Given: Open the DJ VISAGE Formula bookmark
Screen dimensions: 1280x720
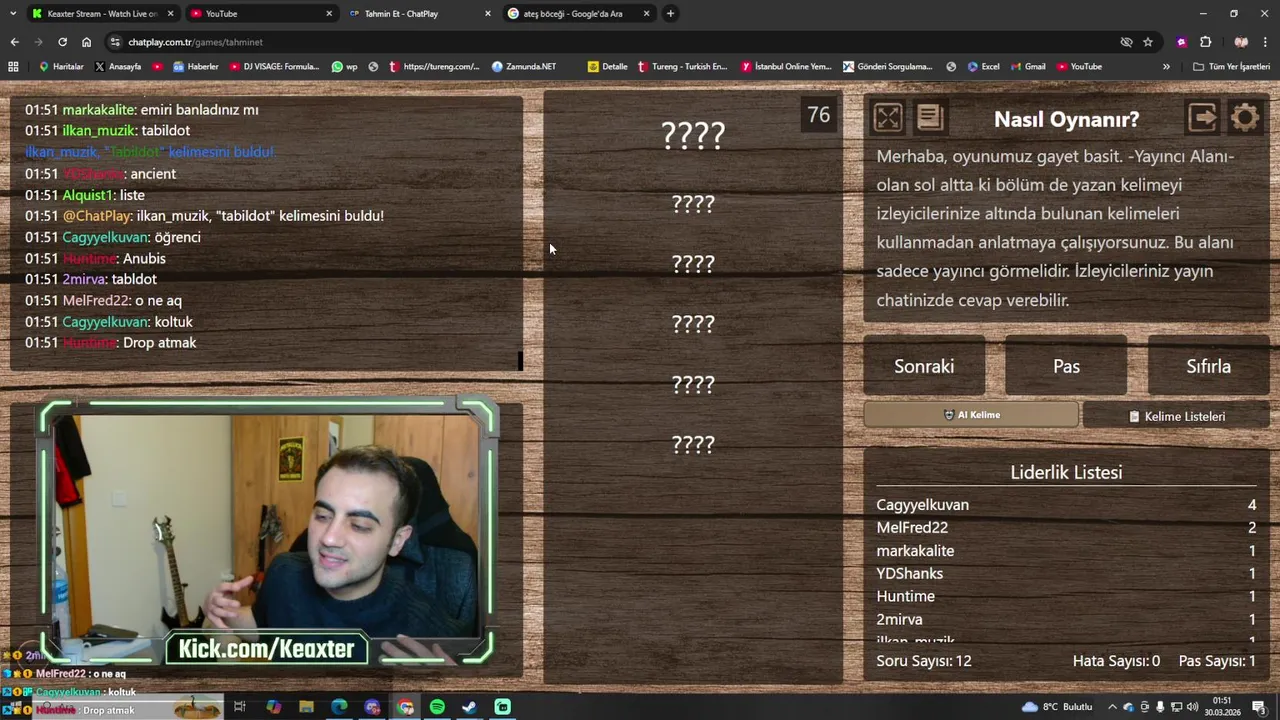Looking at the screenshot, I should click(274, 67).
